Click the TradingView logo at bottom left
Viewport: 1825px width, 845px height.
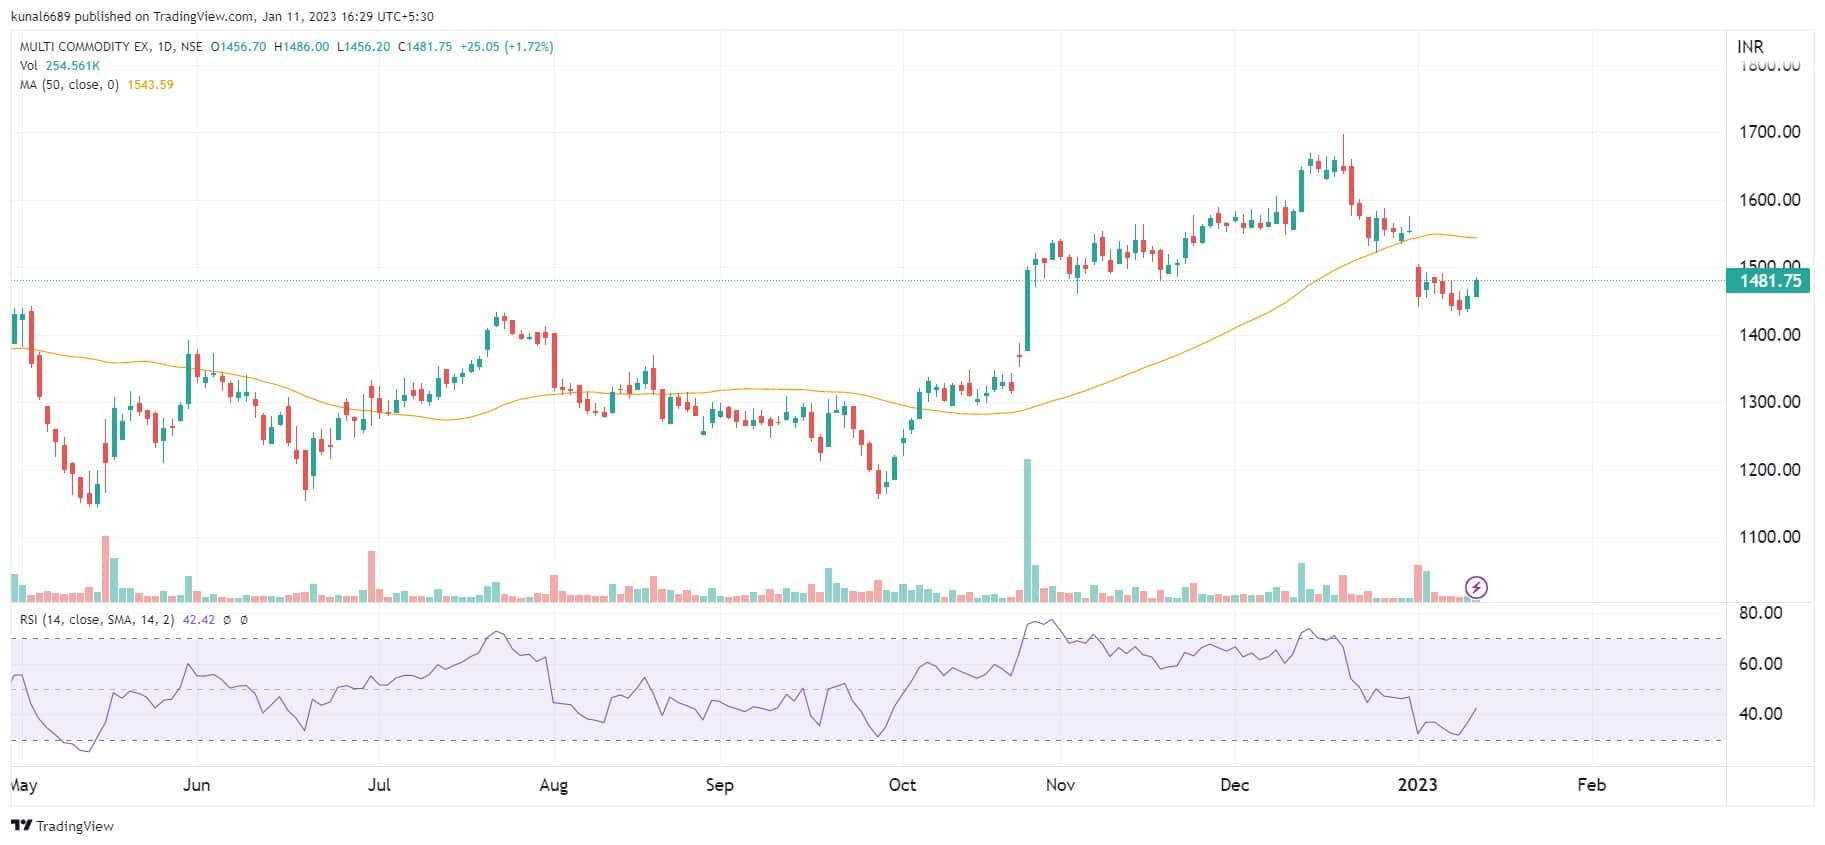point(62,826)
